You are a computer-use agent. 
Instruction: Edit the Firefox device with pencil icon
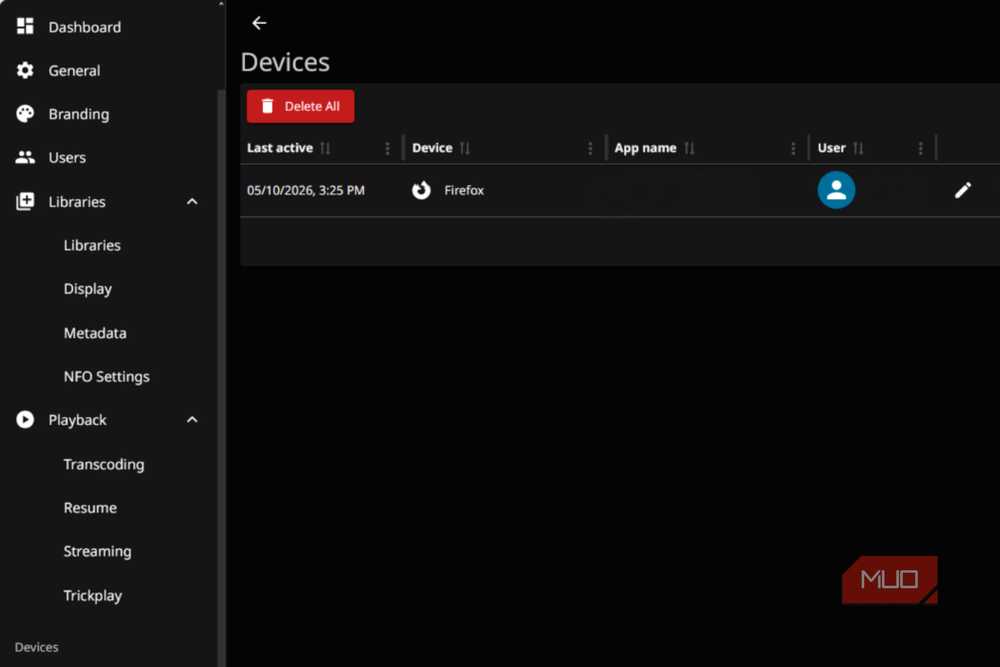[x=962, y=190]
